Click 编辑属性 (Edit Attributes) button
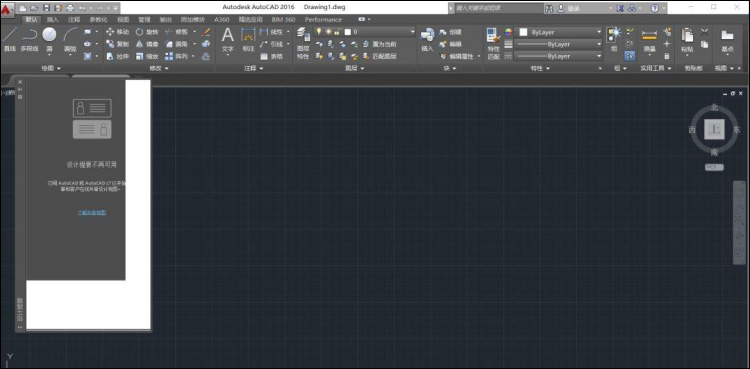 pyautogui.click(x=458, y=56)
